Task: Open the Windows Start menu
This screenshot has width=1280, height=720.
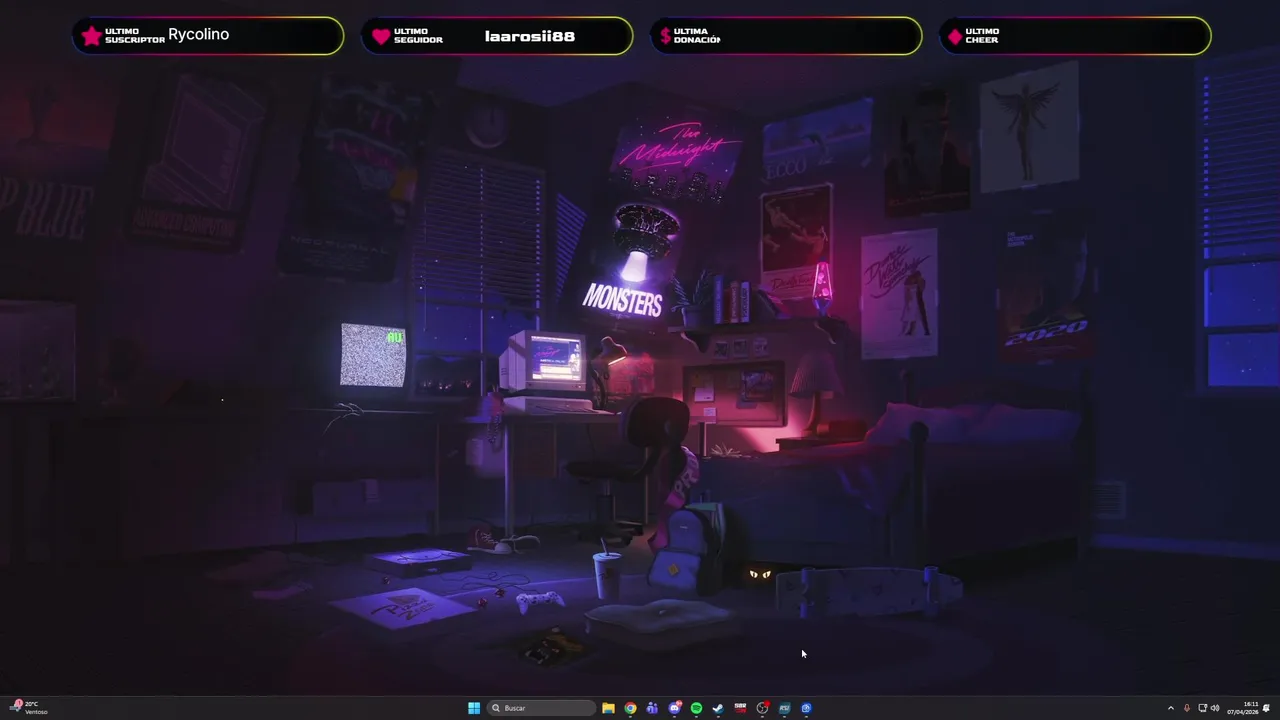Action: click(474, 708)
